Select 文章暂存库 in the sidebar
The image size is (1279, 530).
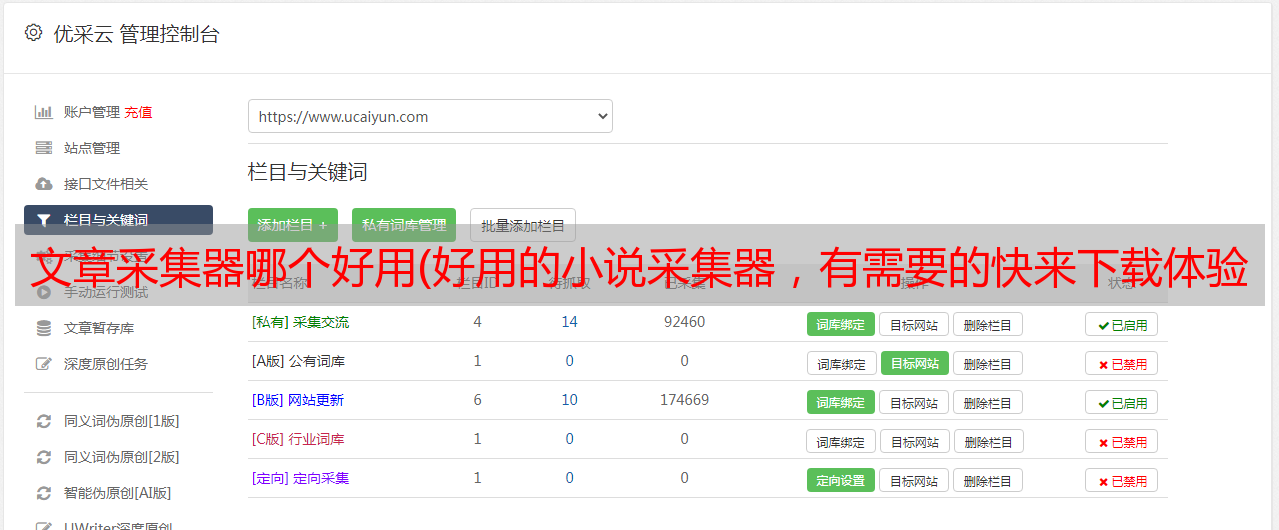click(x=99, y=328)
